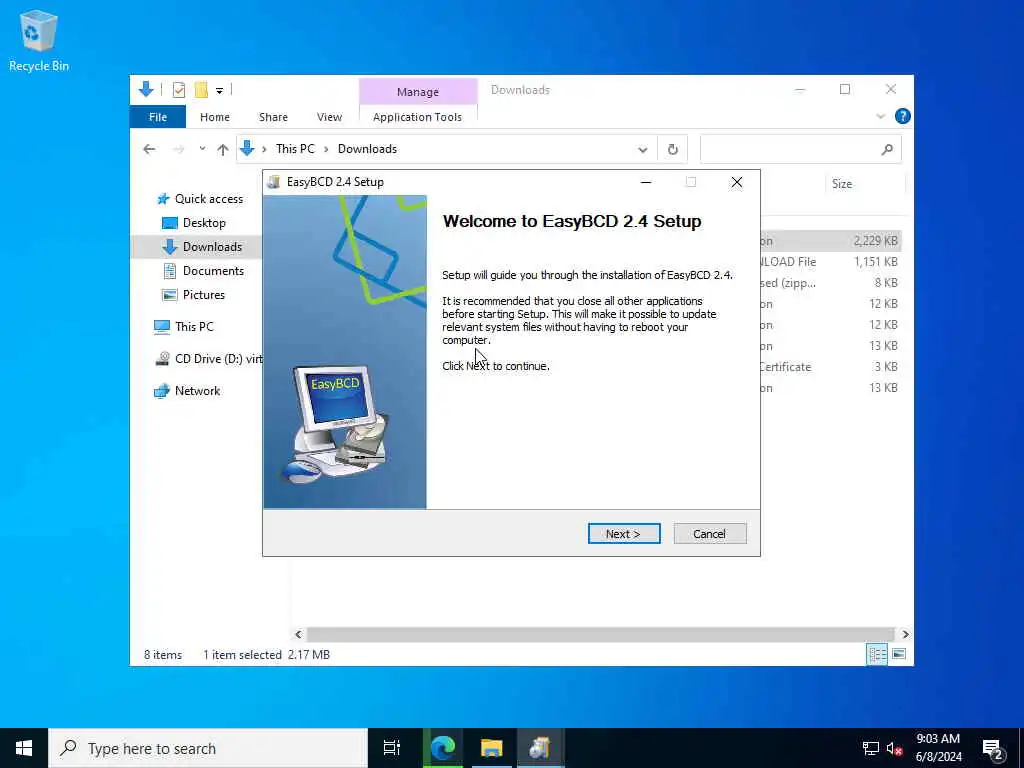Viewport: 1024px width, 768px height.
Task: Switch to Large icons view layout
Action: (899, 654)
